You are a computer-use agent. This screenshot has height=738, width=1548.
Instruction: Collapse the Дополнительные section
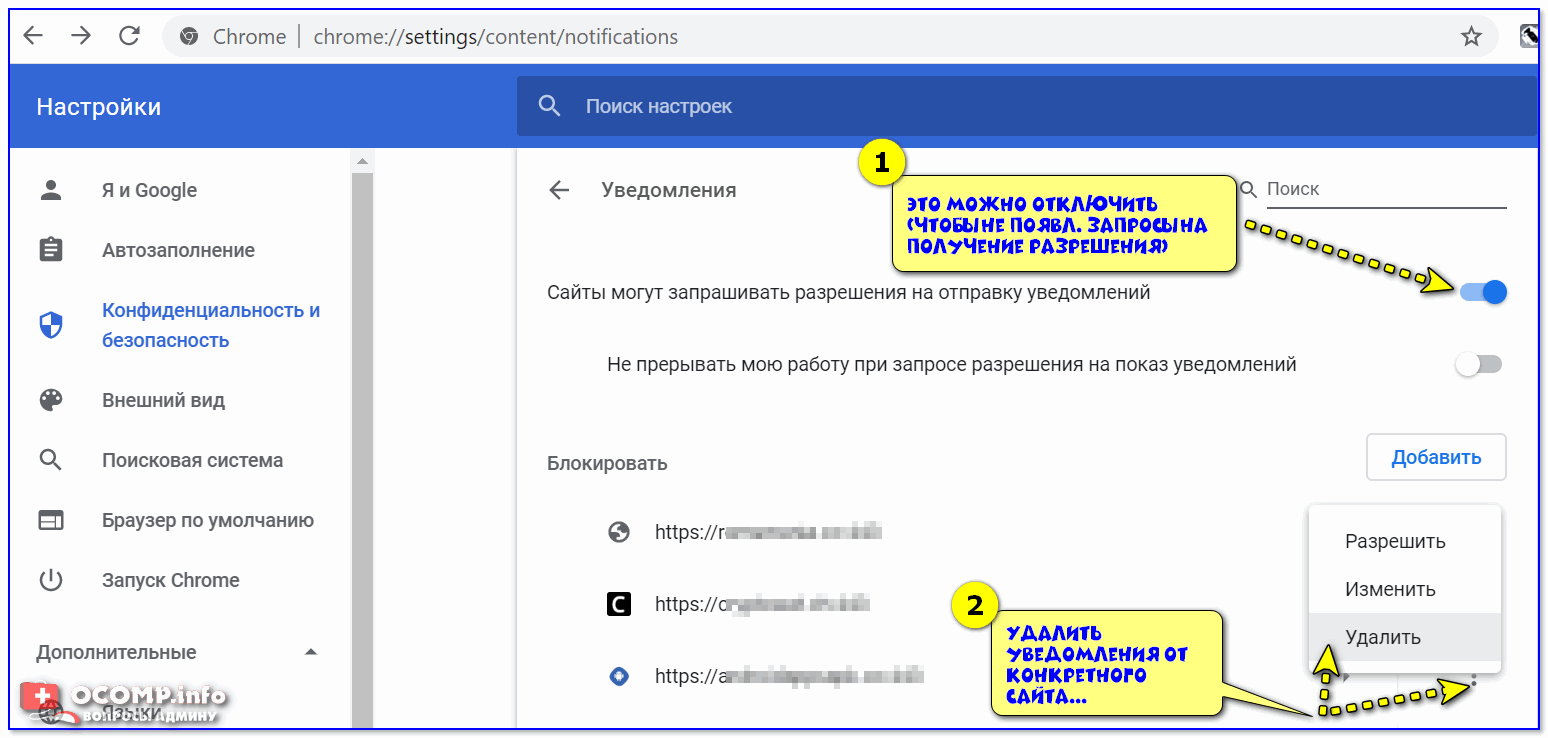310,652
